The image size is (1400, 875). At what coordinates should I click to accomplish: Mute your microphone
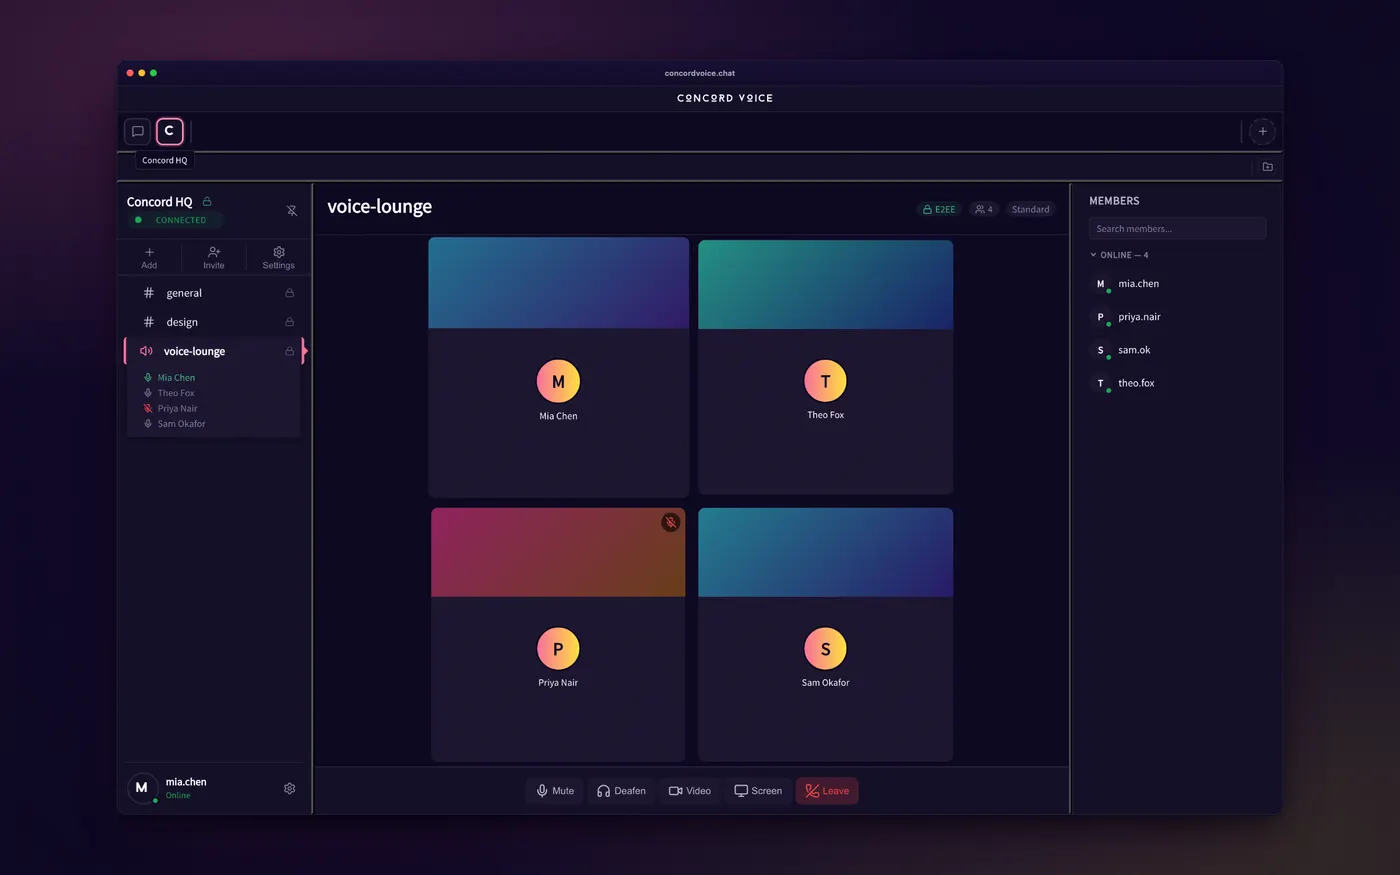pos(555,791)
